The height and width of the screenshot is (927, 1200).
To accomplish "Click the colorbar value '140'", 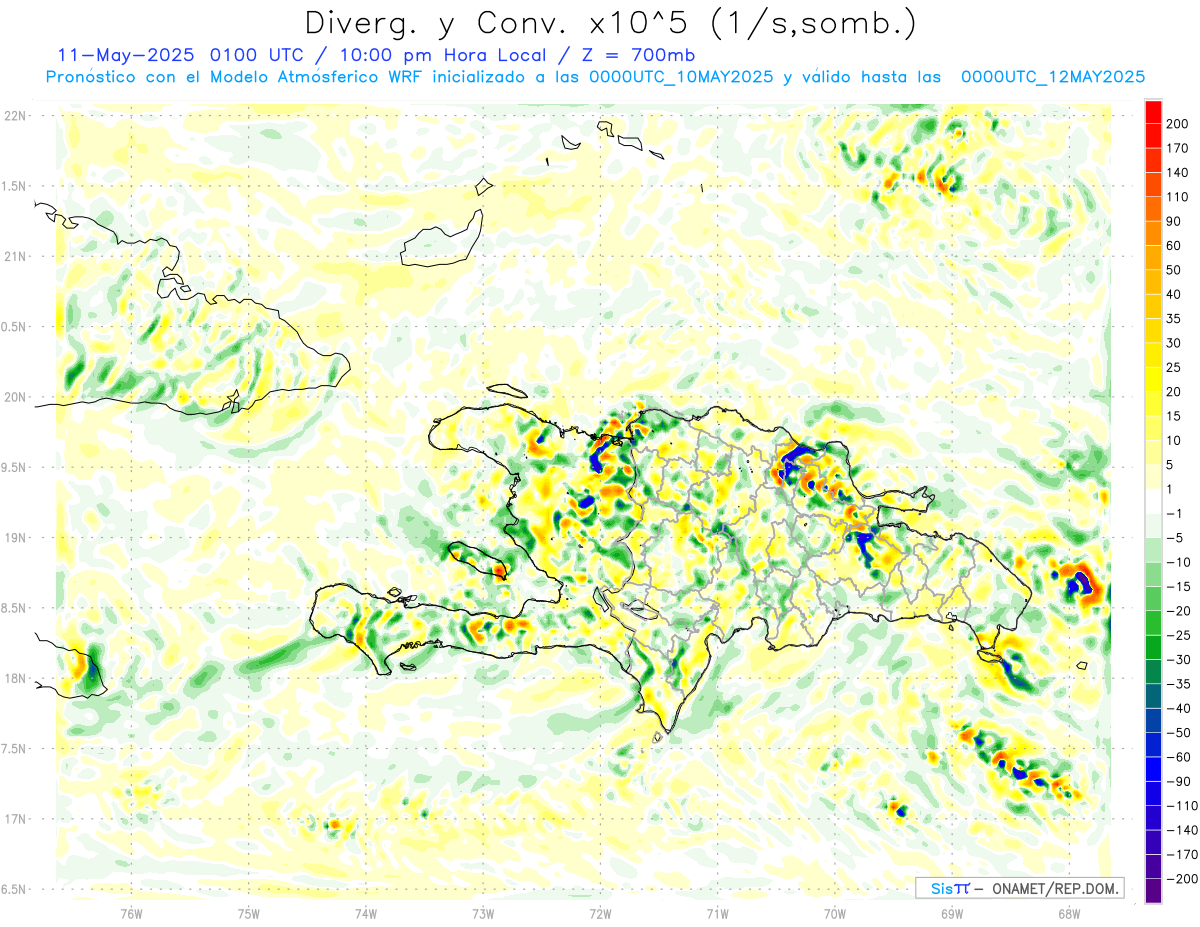I will tap(1179, 172).
